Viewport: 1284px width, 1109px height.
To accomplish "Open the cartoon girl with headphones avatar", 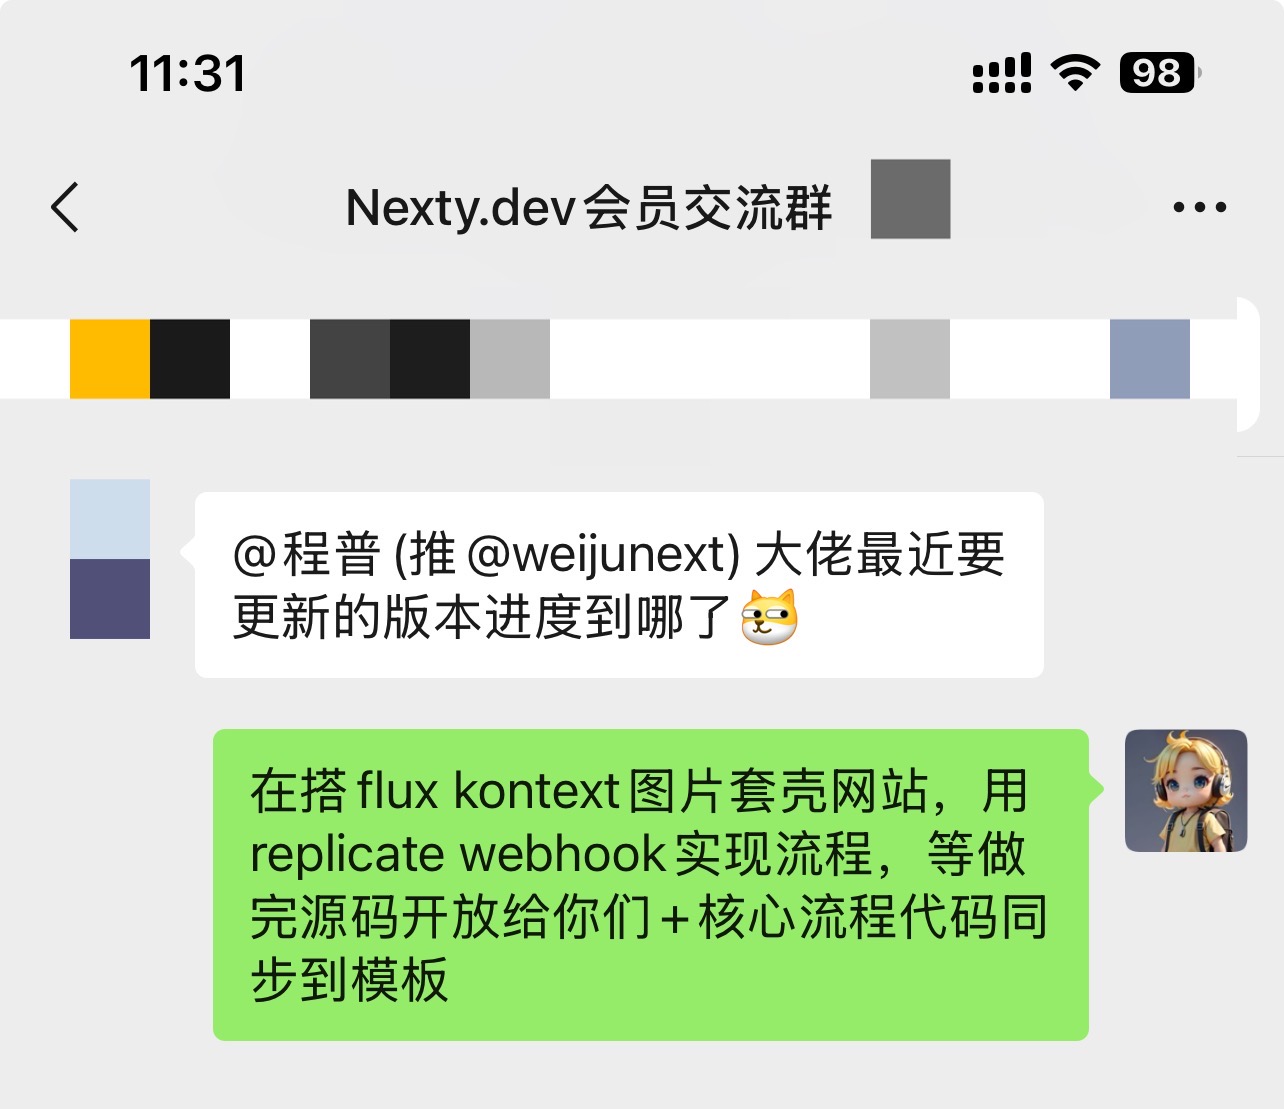I will coord(1186,791).
